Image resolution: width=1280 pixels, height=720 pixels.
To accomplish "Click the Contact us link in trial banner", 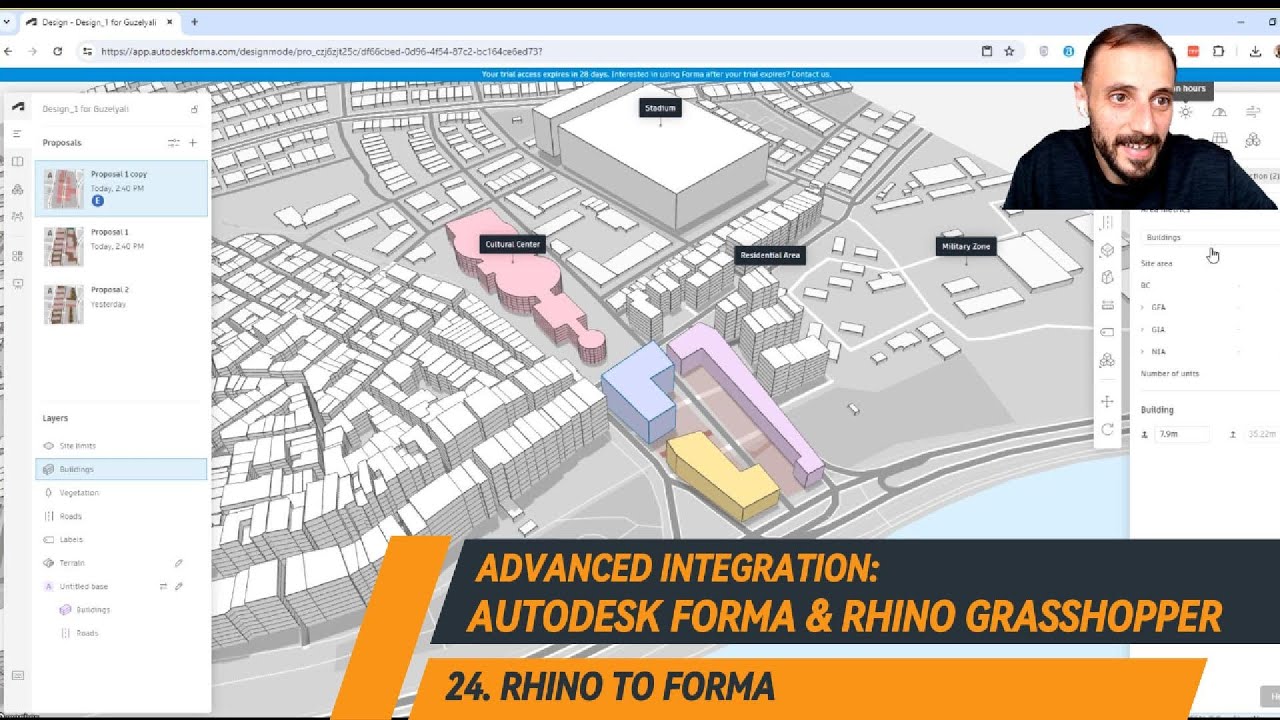I will coord(812,74).
